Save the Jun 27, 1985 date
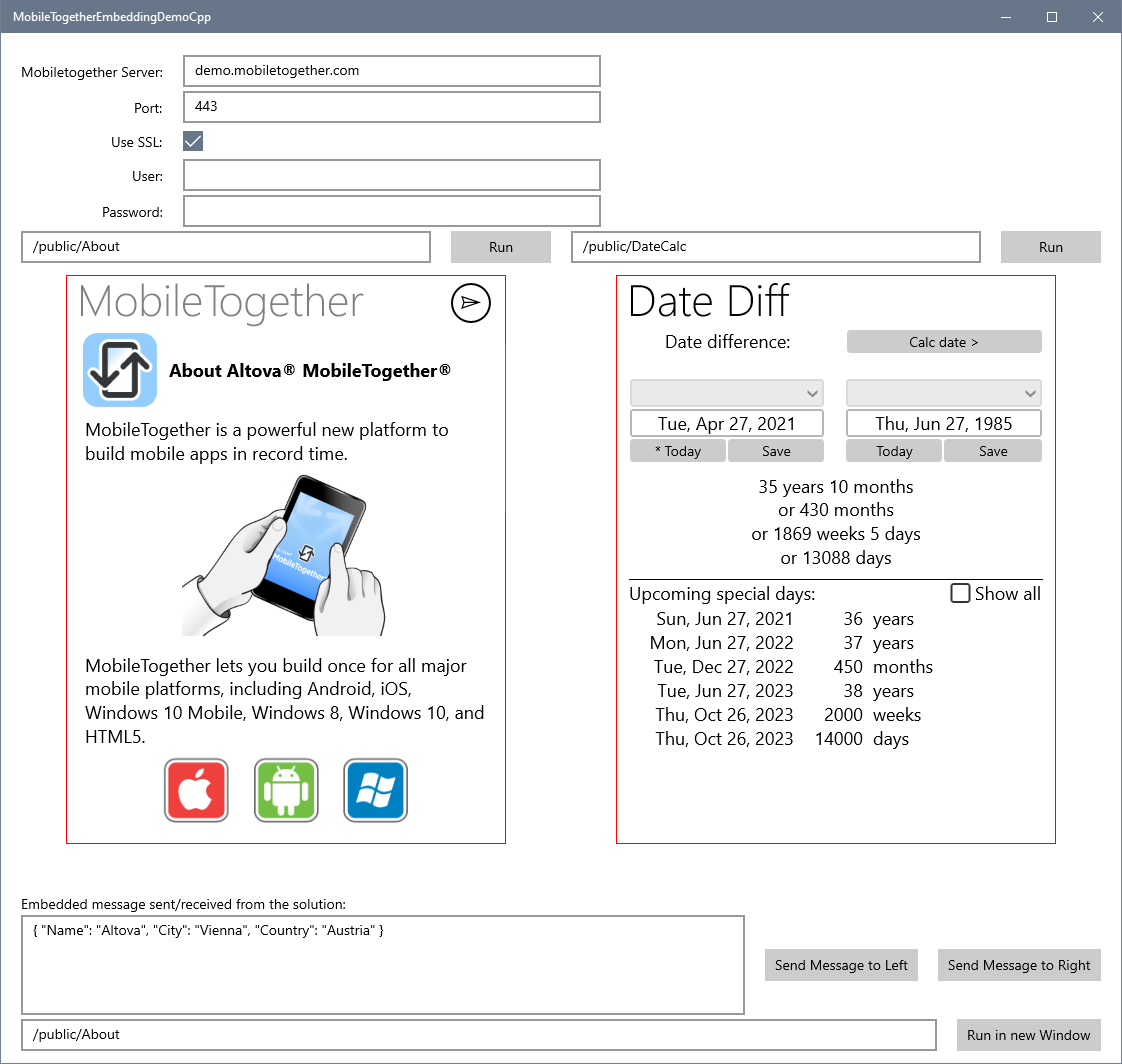1122x1064 pixels. (x=992, y=451)
